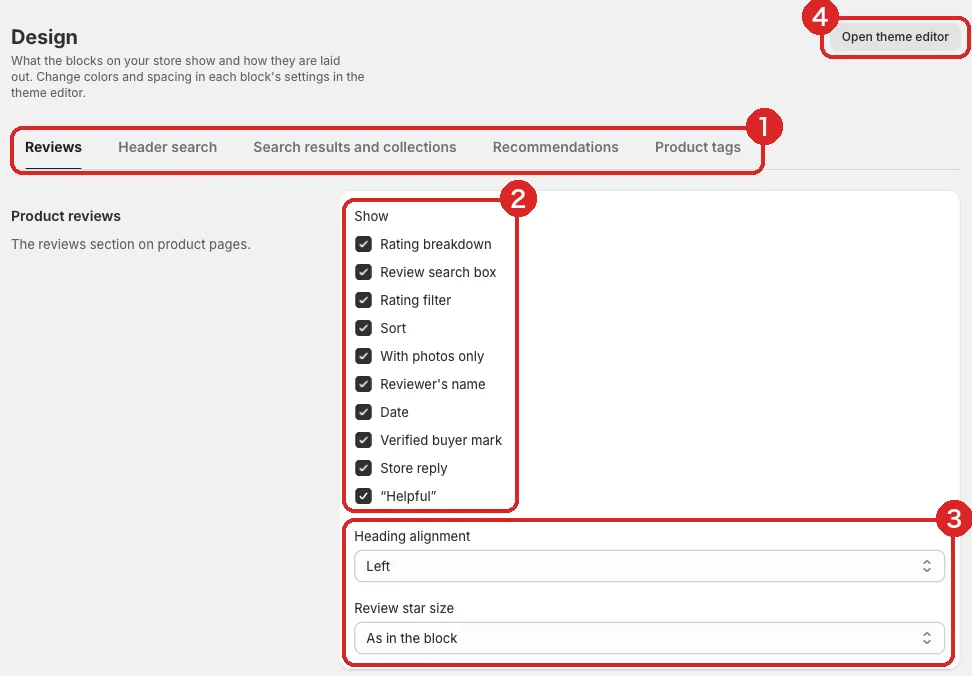972x676 pixels.
Task: Go to the Recommendations tab
Action: point(555,147)
